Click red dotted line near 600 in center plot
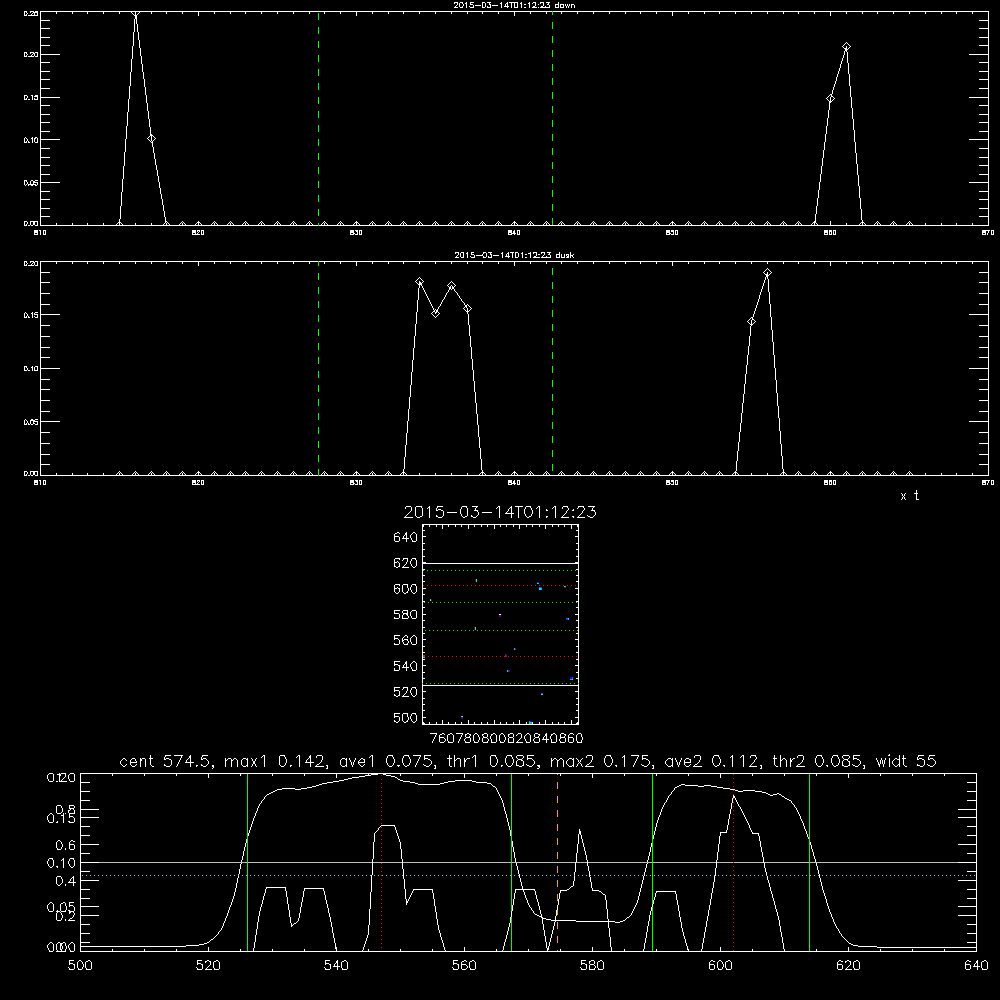Viewport: 1000px width, 1000px height. click(500, 585)
